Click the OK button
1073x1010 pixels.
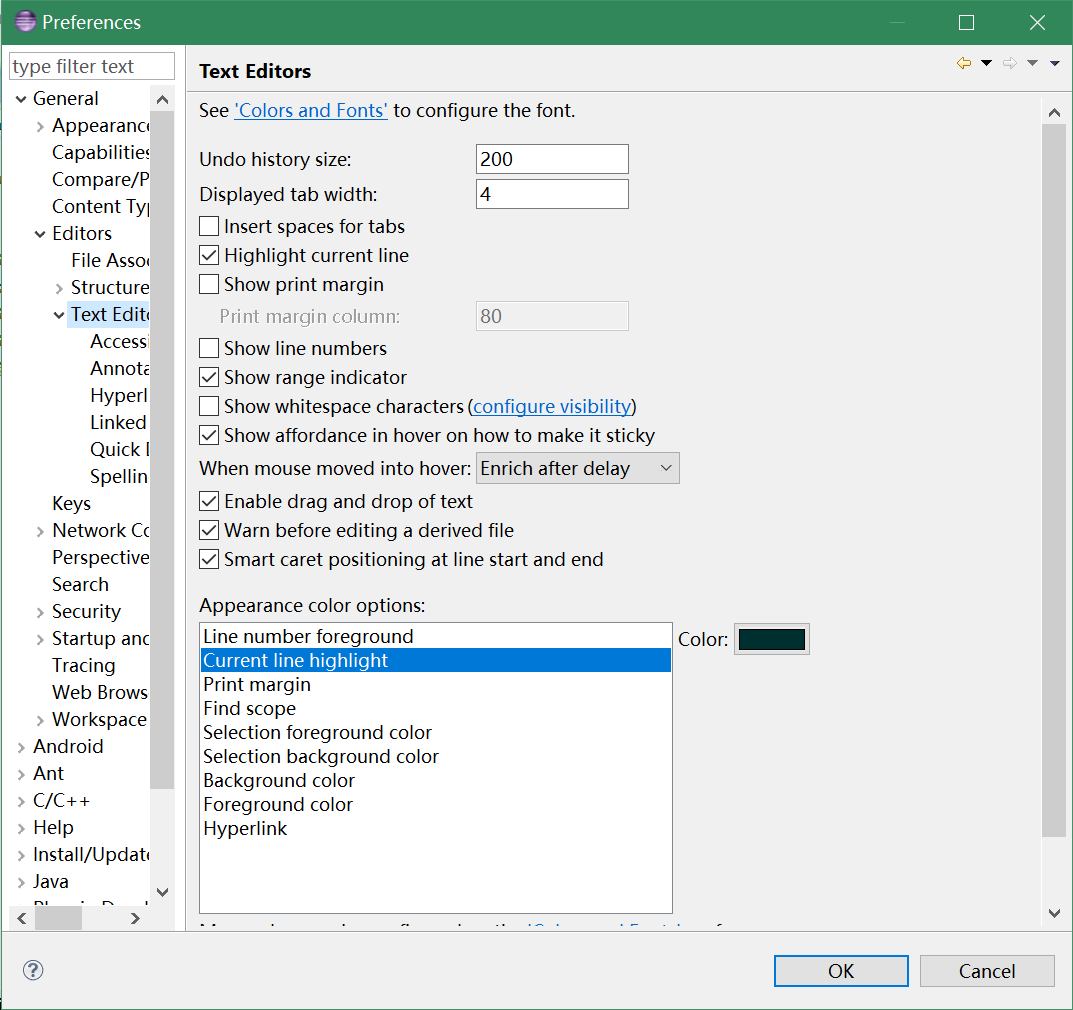coord(840,971)
